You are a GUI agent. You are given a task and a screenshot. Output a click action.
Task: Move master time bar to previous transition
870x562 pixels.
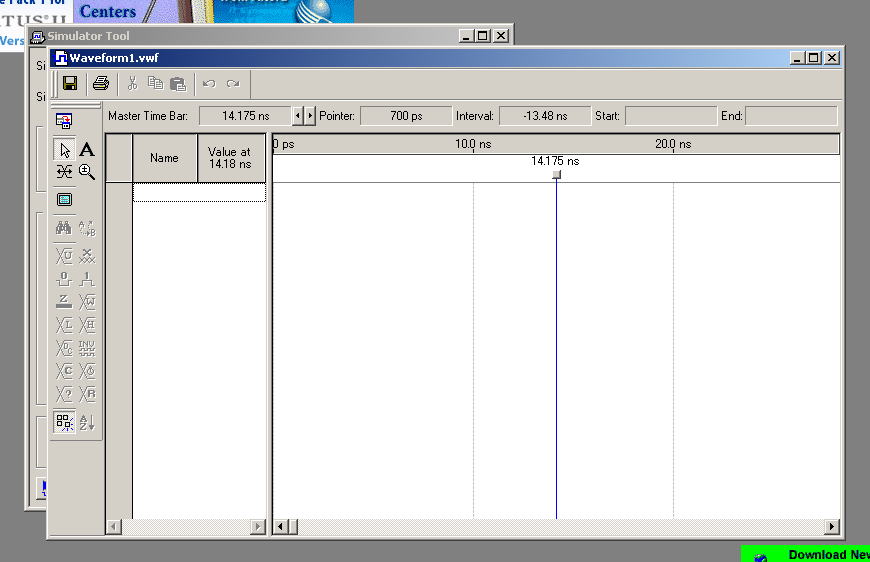coord(298,116)
